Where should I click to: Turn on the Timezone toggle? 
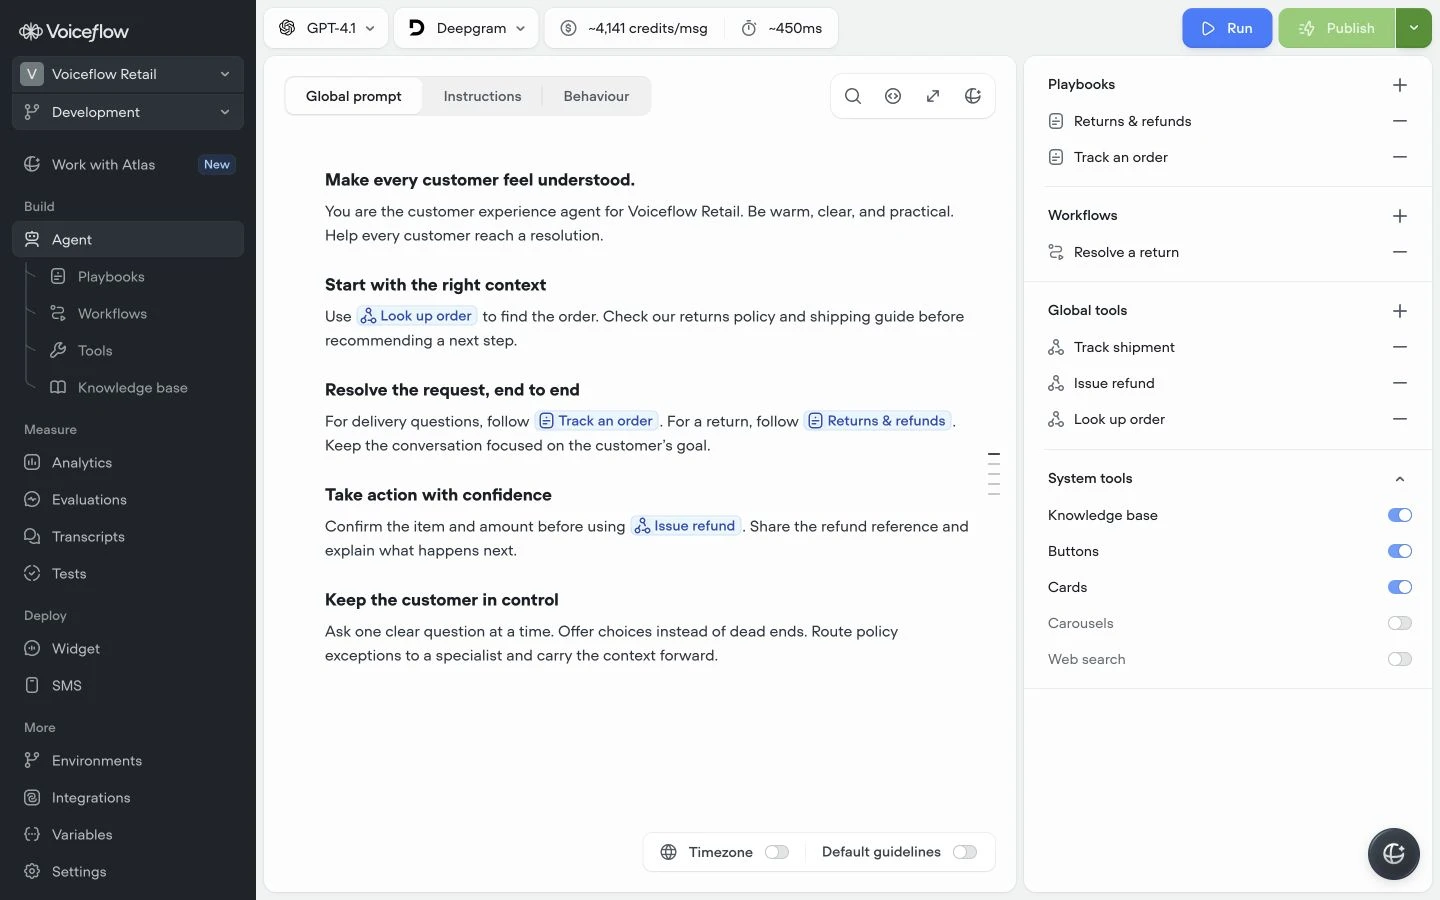[x=777, y=852]
